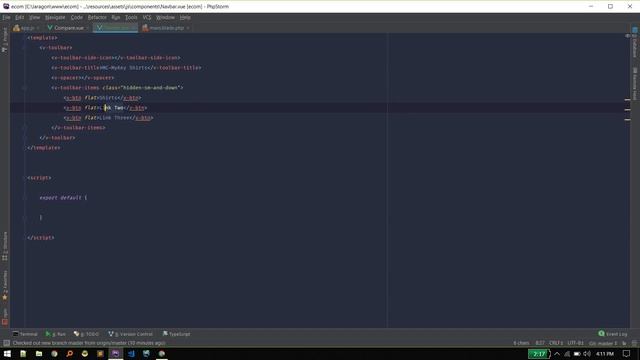The height and width of the screenshot is (360, 640).
Task: Open the Windows notification center
Action: pos(627,354)
